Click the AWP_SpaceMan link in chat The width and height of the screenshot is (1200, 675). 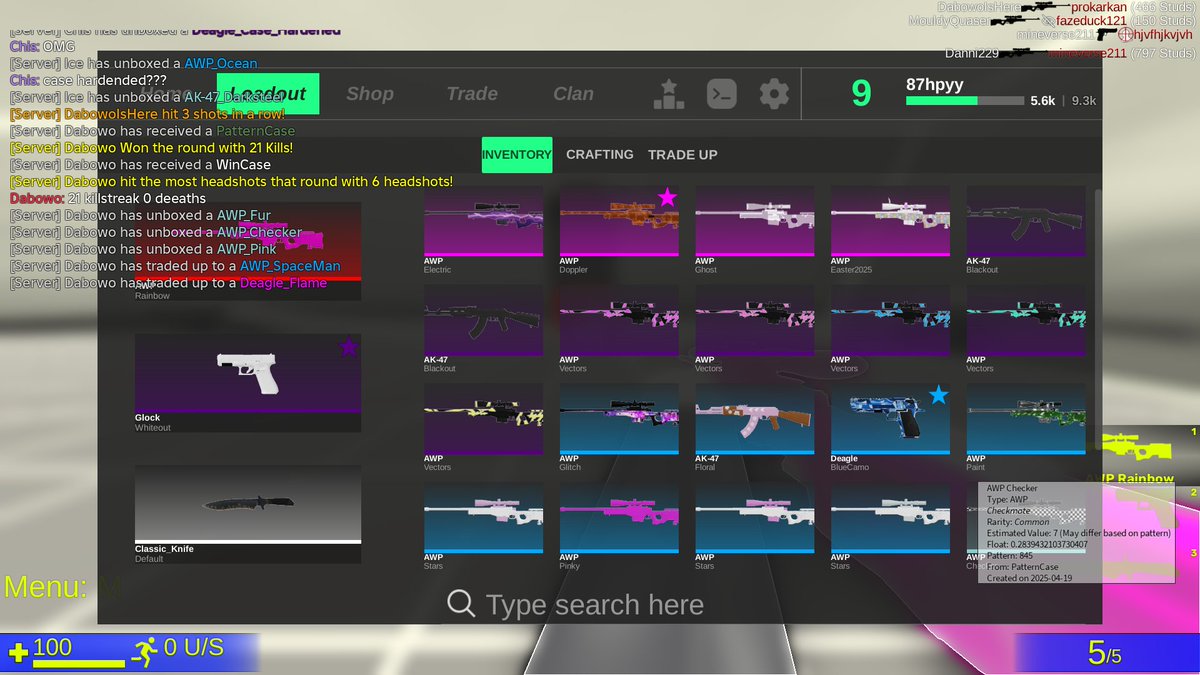pos(290,266)
